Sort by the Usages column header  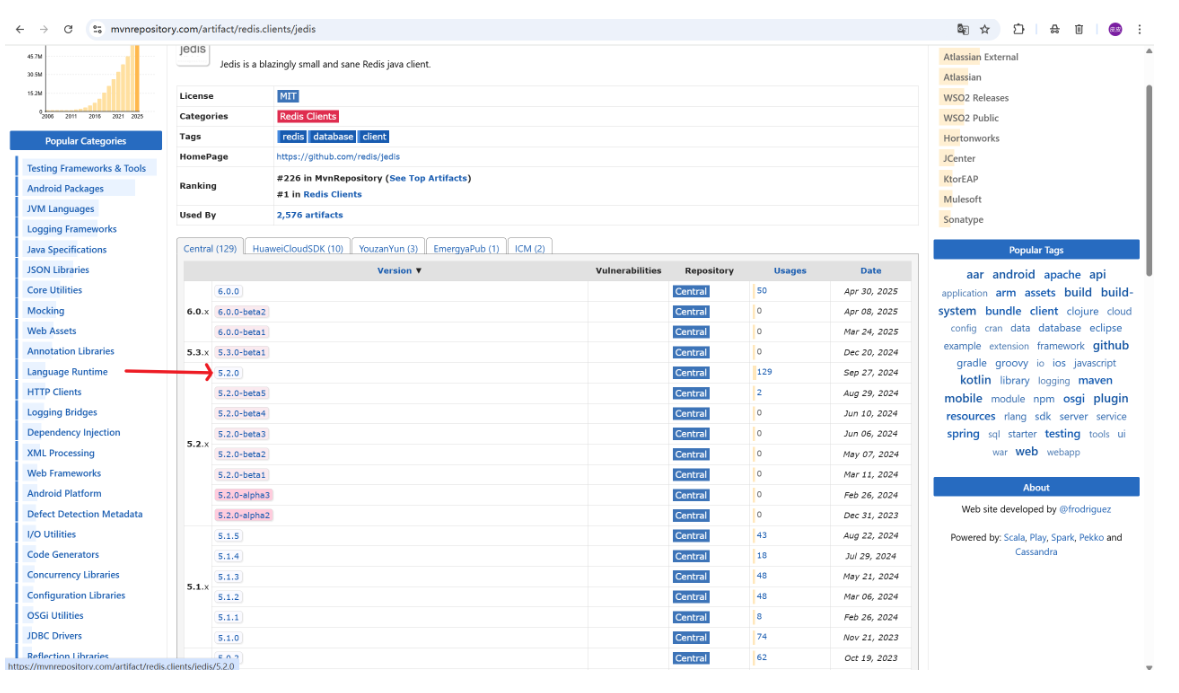[x=790, y=271]
